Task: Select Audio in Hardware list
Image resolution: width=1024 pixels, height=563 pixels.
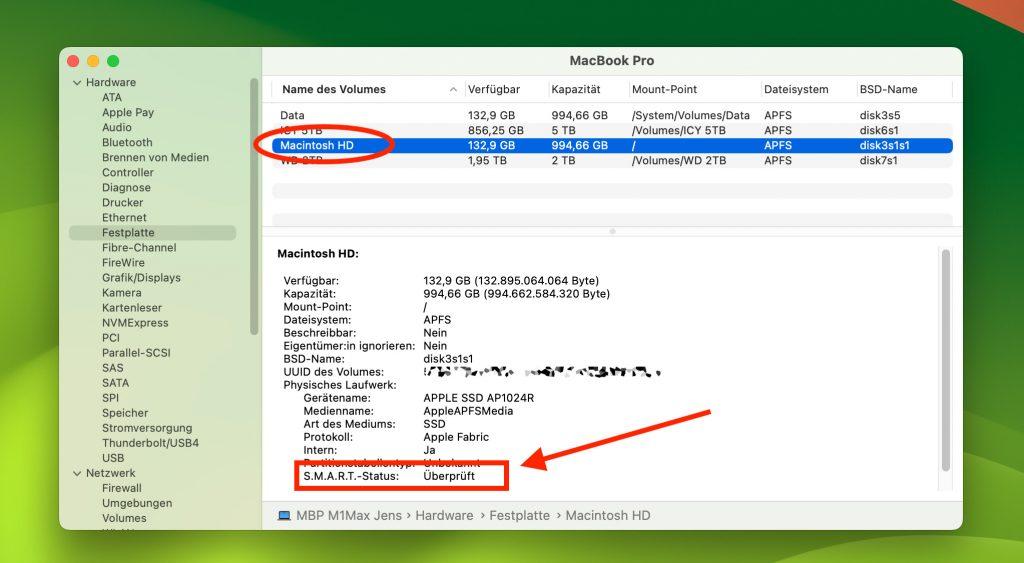Action: (x=117, y=127)
